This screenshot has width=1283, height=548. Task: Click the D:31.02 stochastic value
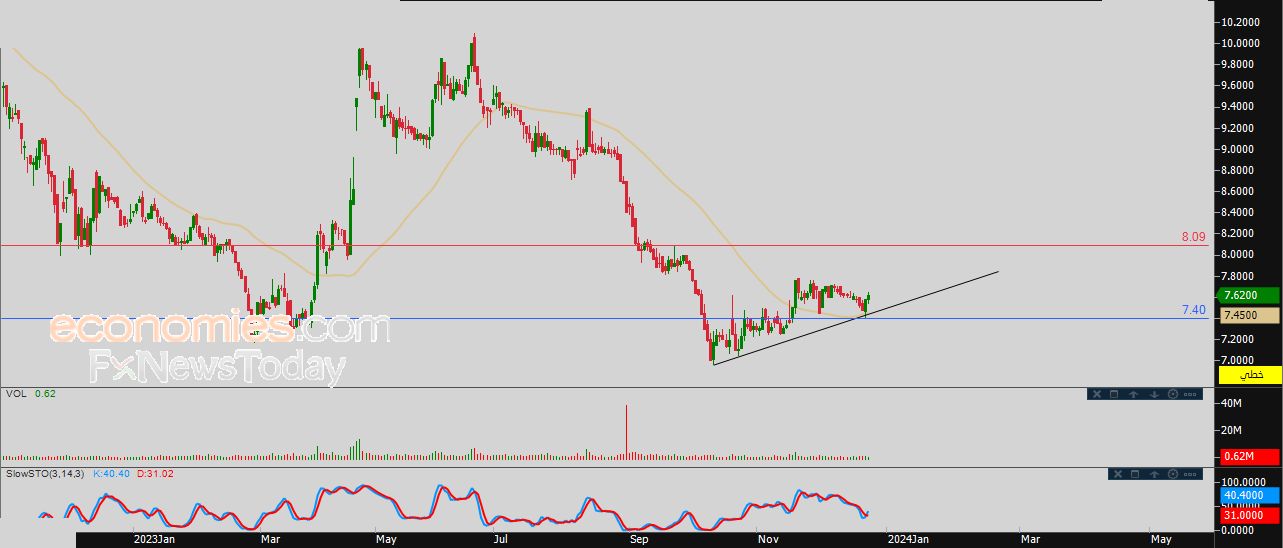pos(155,473)
